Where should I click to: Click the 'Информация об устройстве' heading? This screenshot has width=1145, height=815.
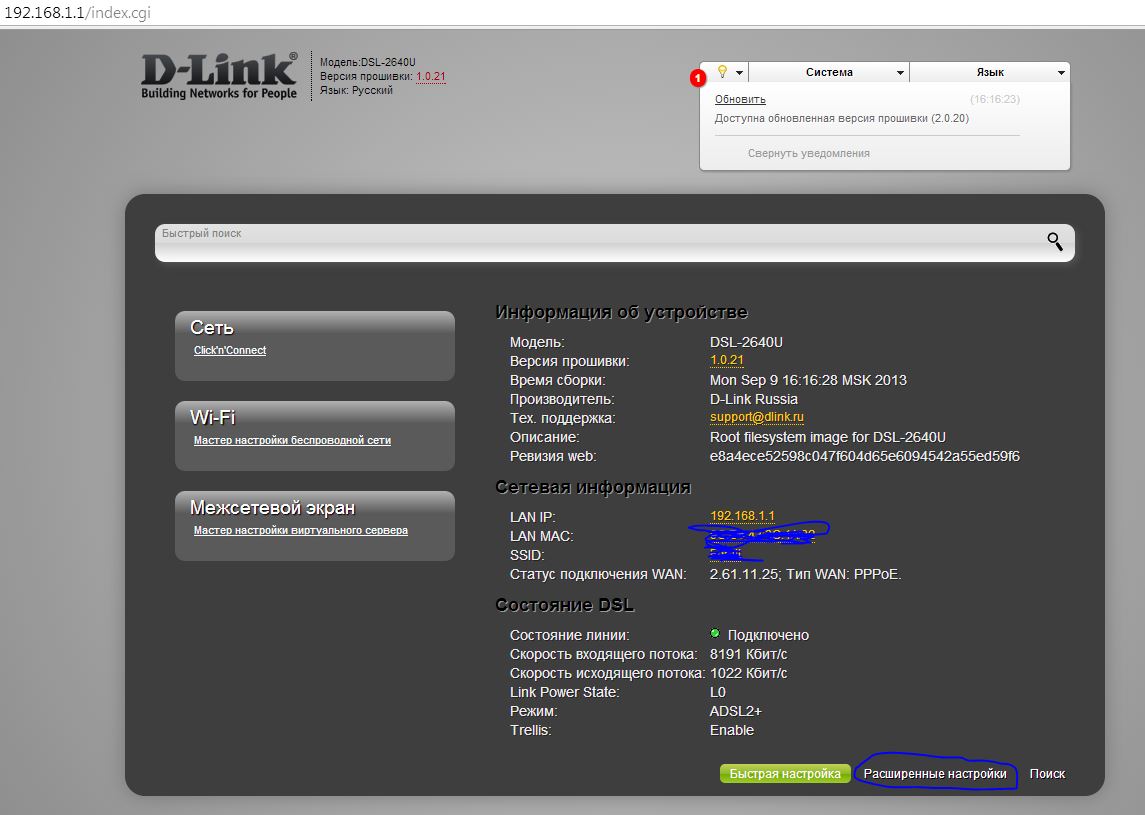tap(621, 312)
